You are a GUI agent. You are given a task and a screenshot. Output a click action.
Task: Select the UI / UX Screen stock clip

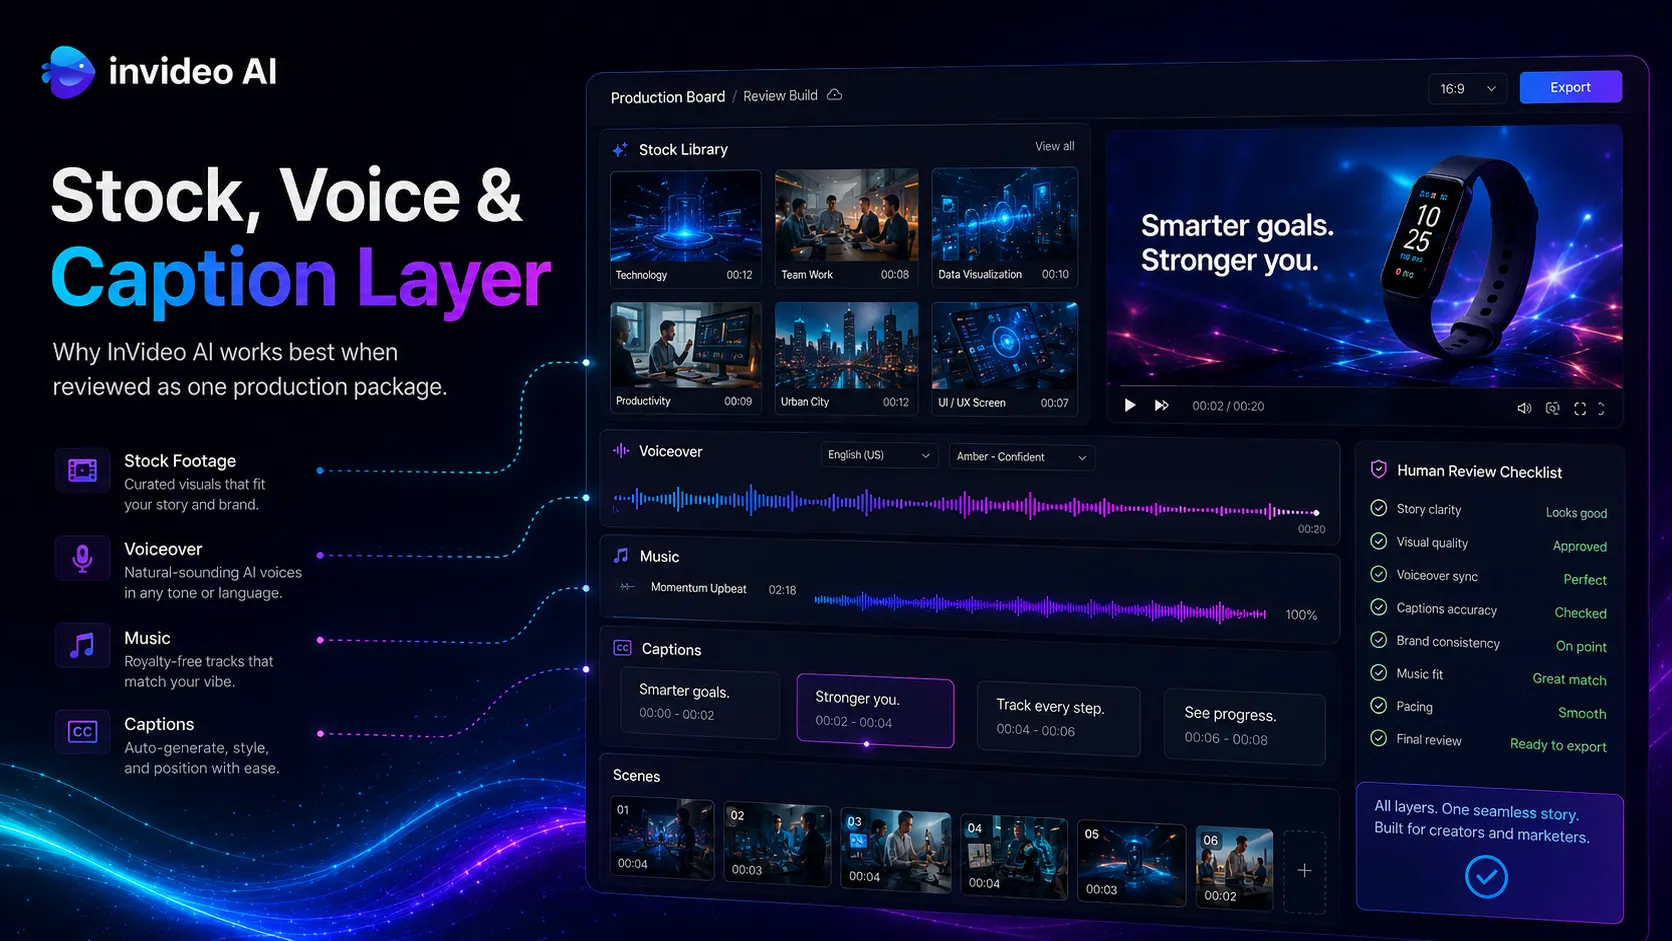point(1004,358)
